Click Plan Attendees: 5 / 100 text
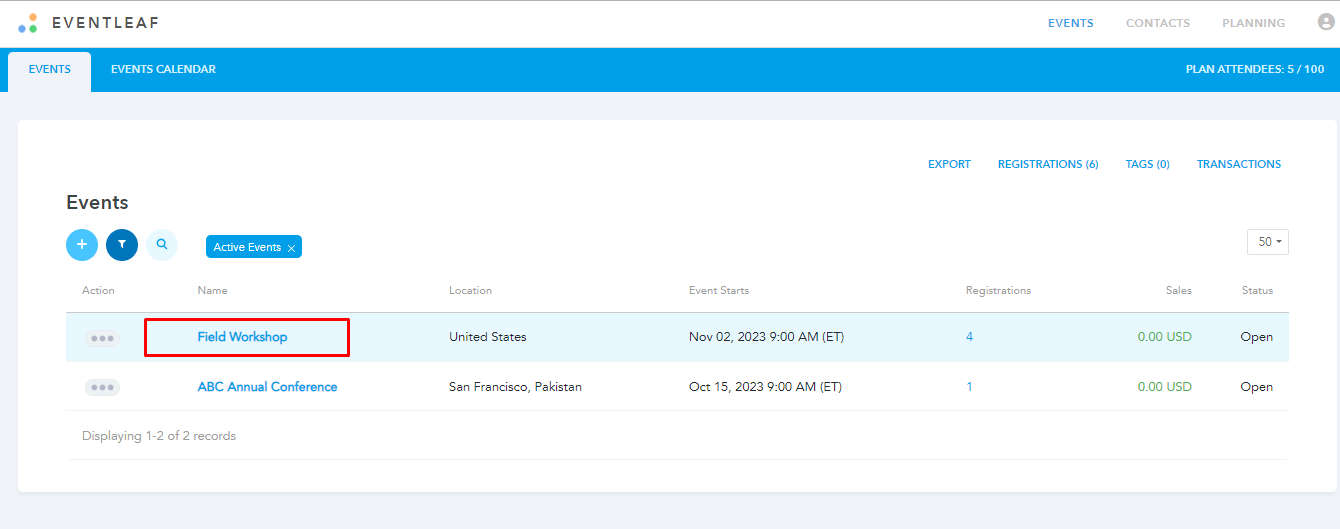The height and width of the screenshot is (529, 1340). pyautogui.click(x=1255, y=70)
